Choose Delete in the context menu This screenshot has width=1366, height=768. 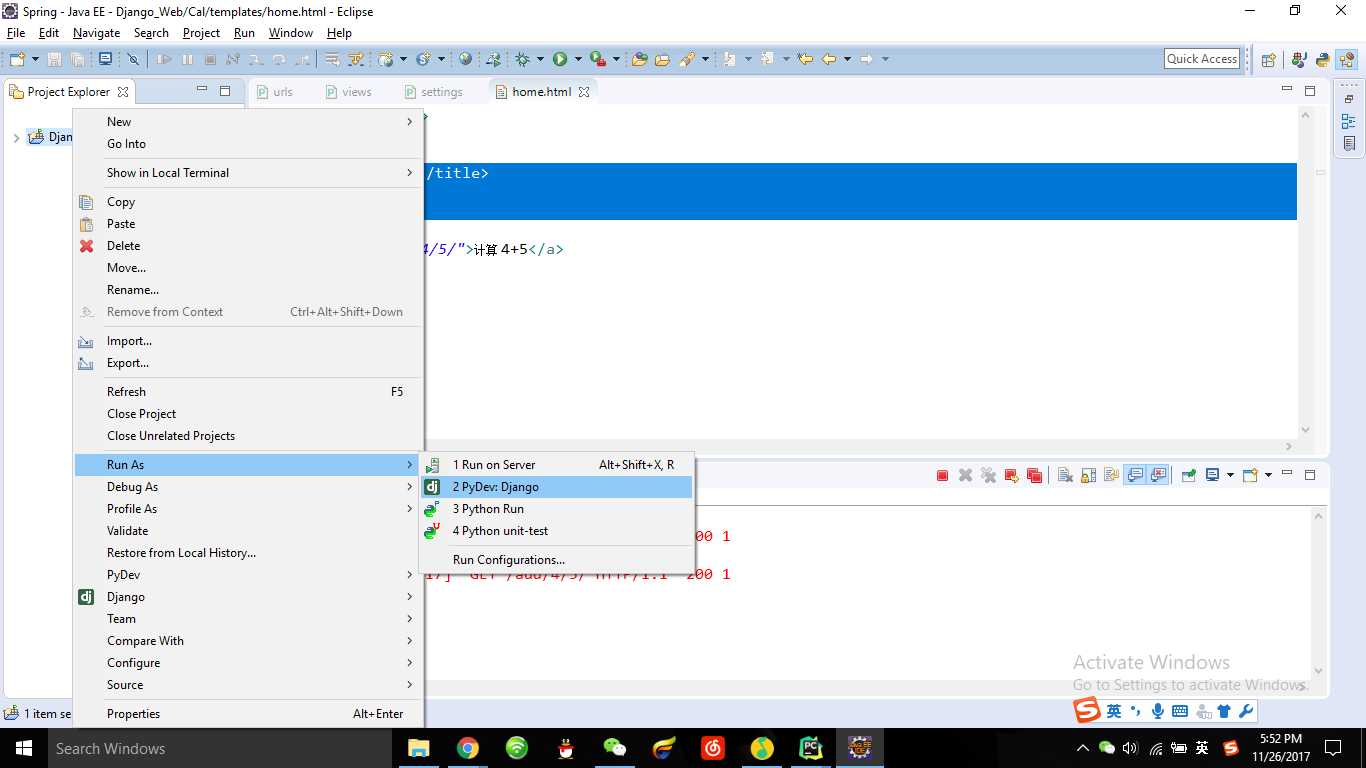(x=249, y=246)
